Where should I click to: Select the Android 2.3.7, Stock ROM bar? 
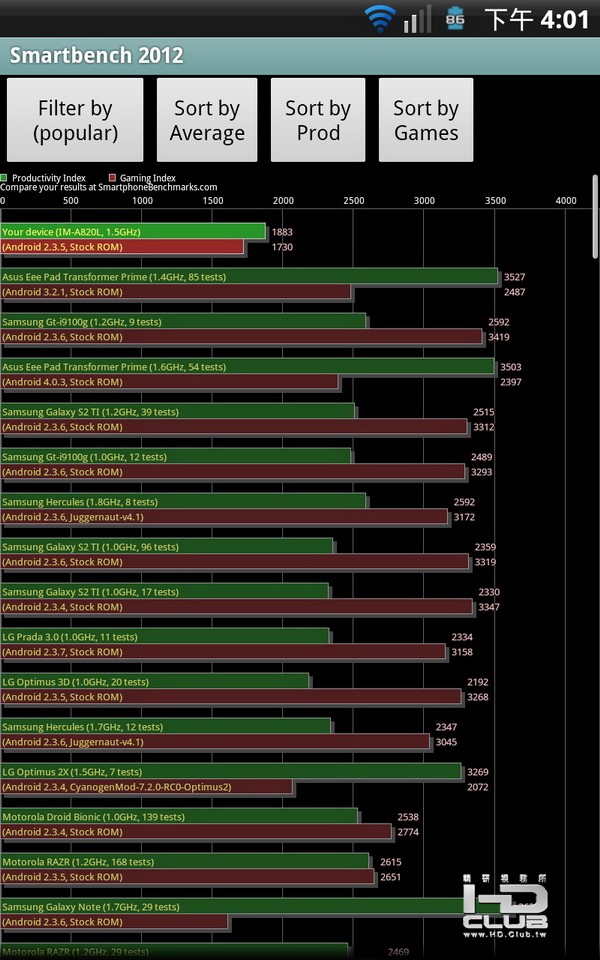(x=223, y=652)
